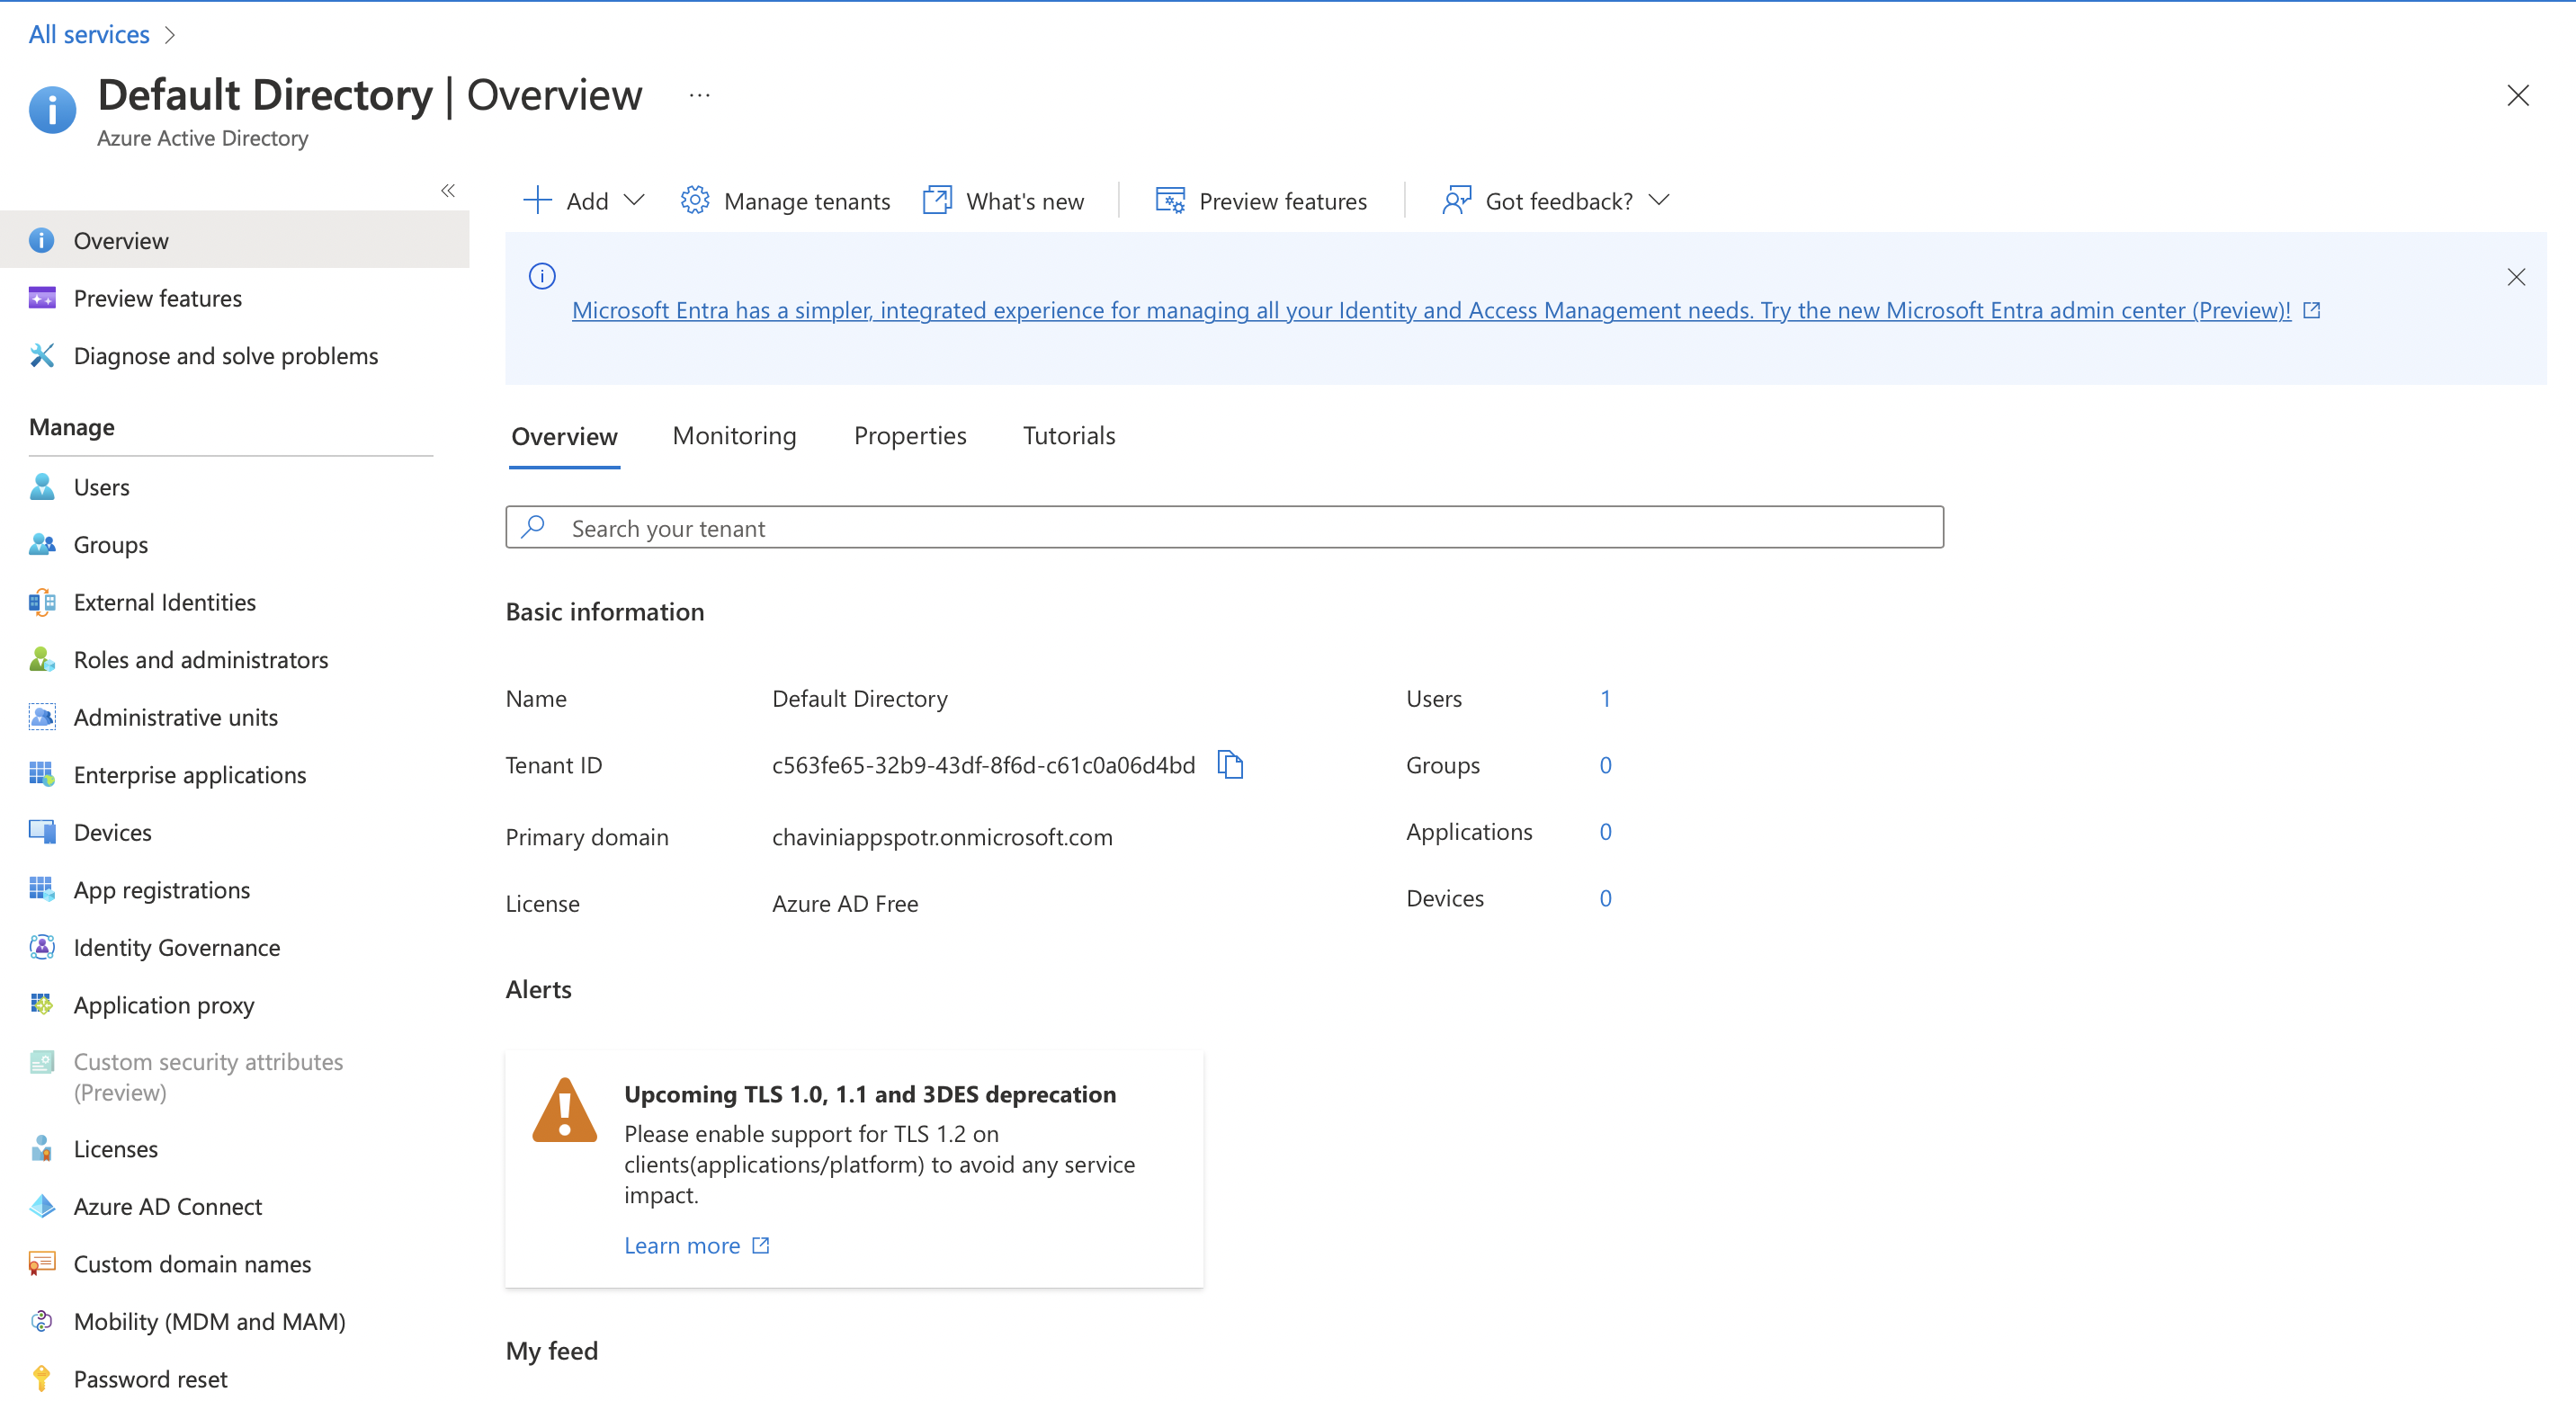The width and height of the screenshot is (2576, 1401).
Task: Click the Devices count value 0
Action: (1605, 899)
